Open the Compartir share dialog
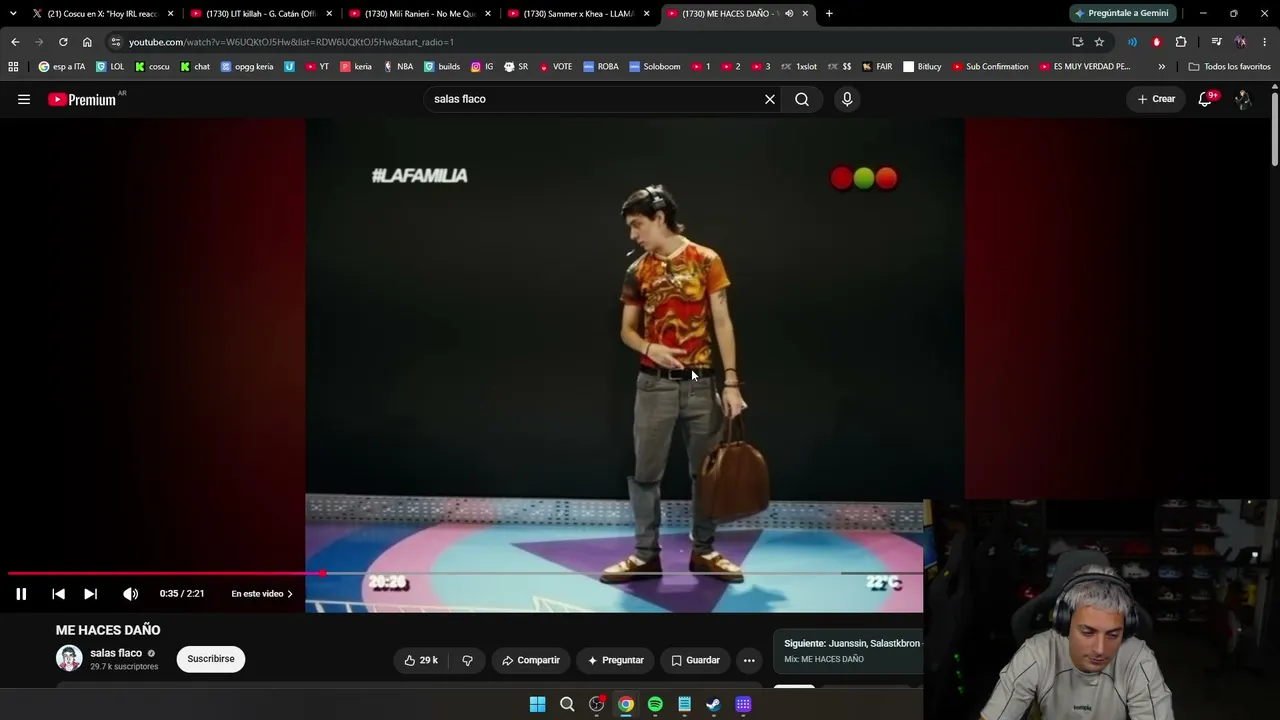This screenshot has height=720, width=1280. click(531, 660)
